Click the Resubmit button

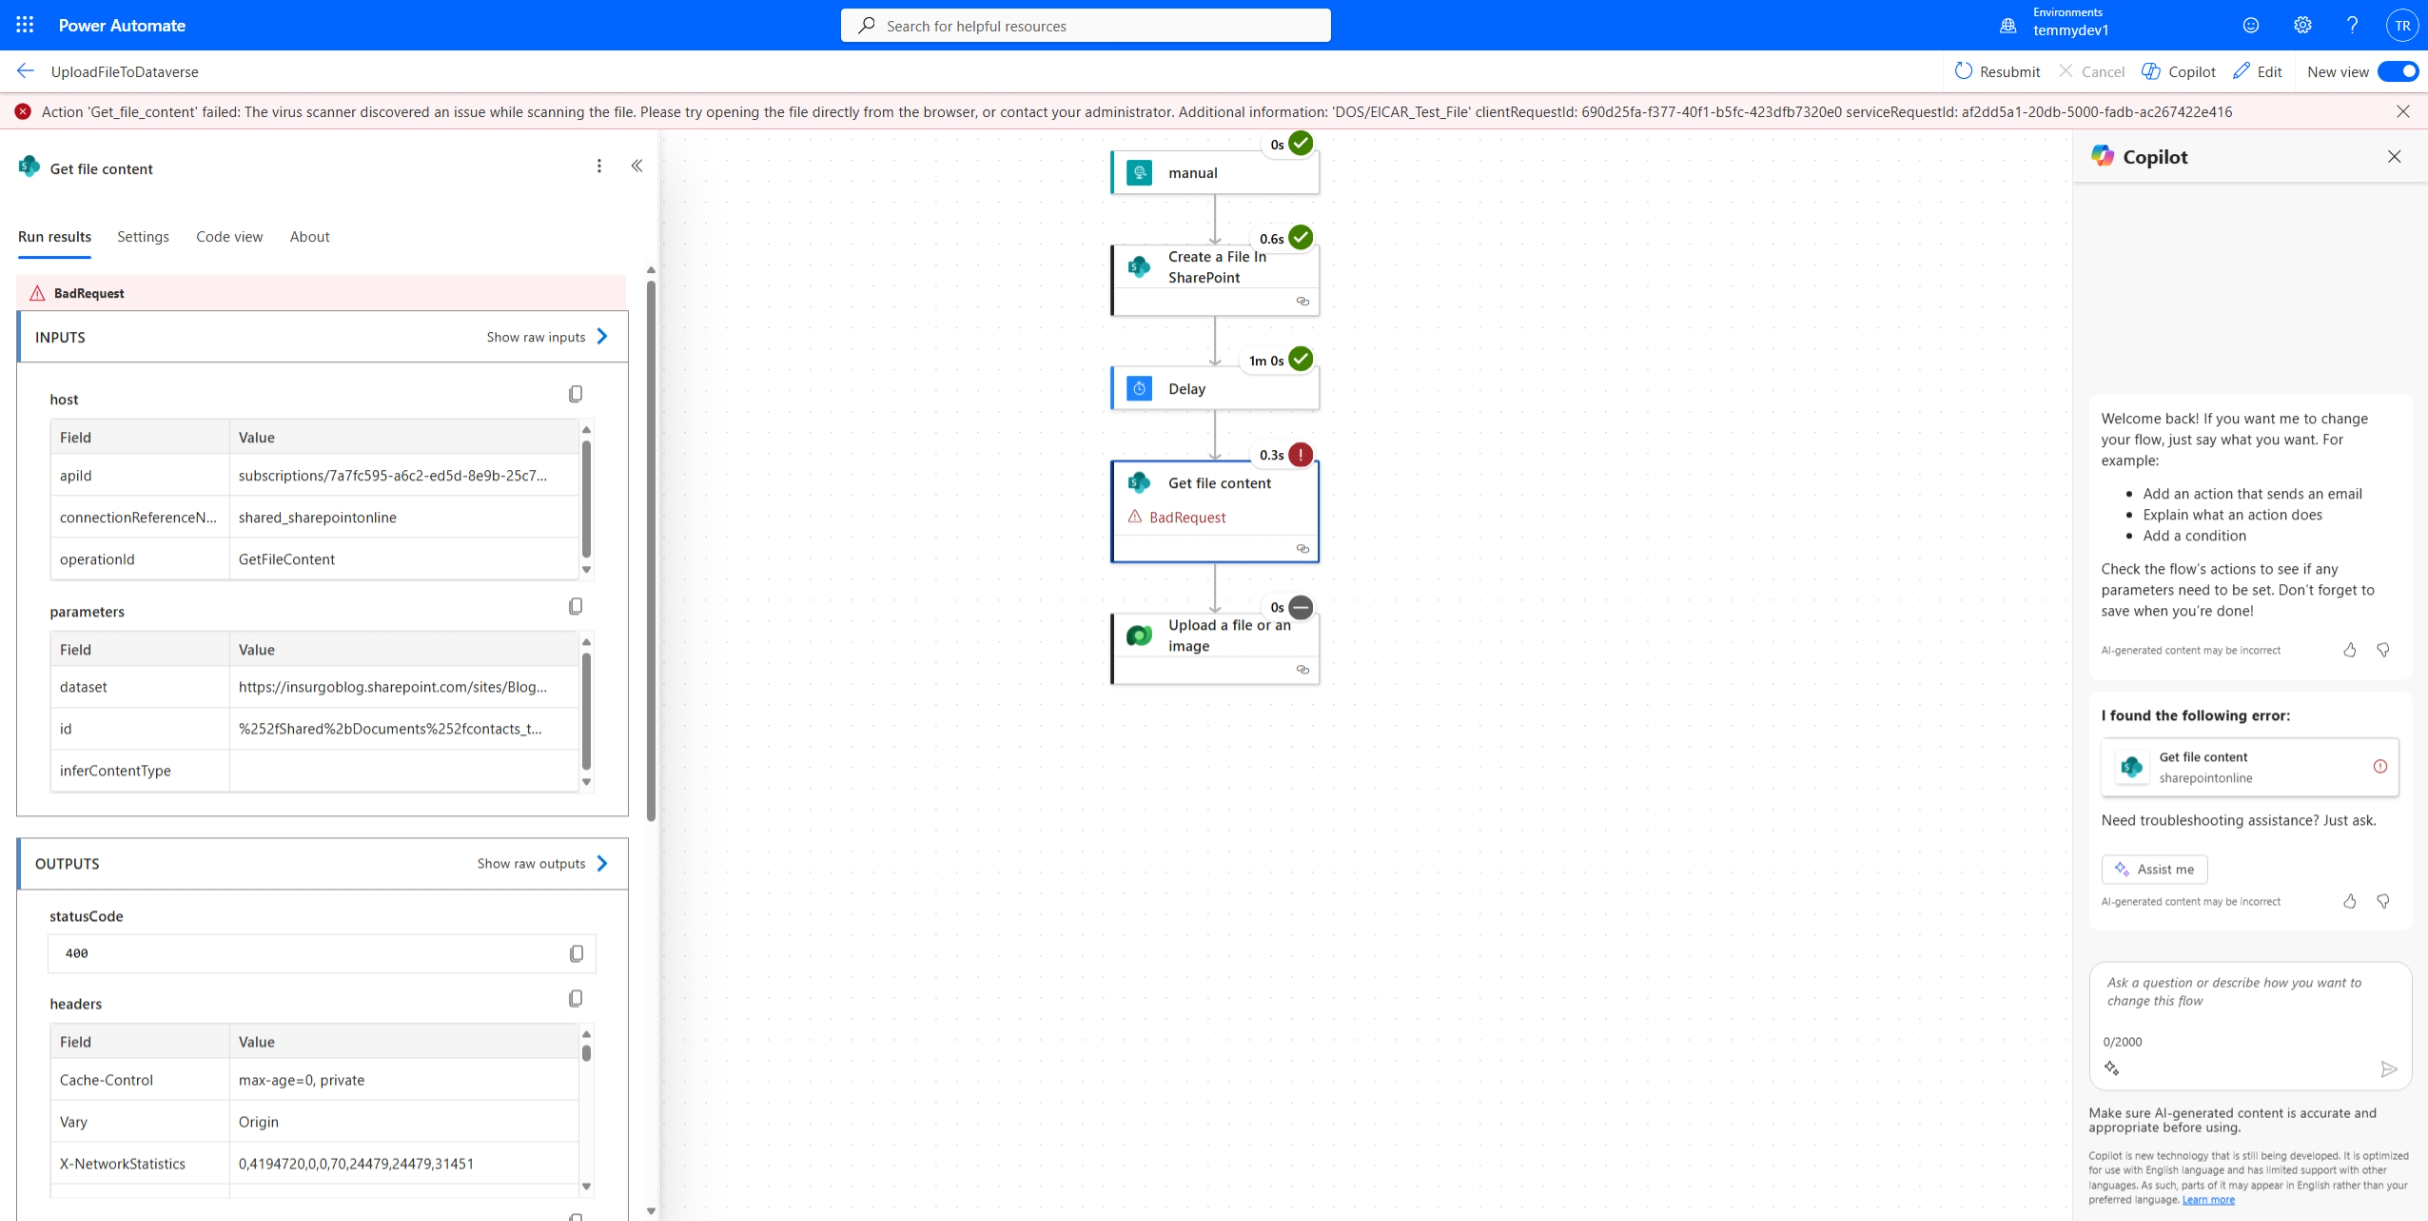[x=1997, y=71]
